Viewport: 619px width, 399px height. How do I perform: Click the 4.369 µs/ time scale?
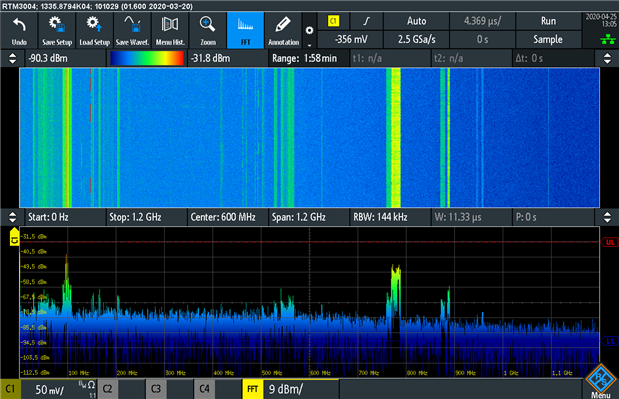pos(482,21)
